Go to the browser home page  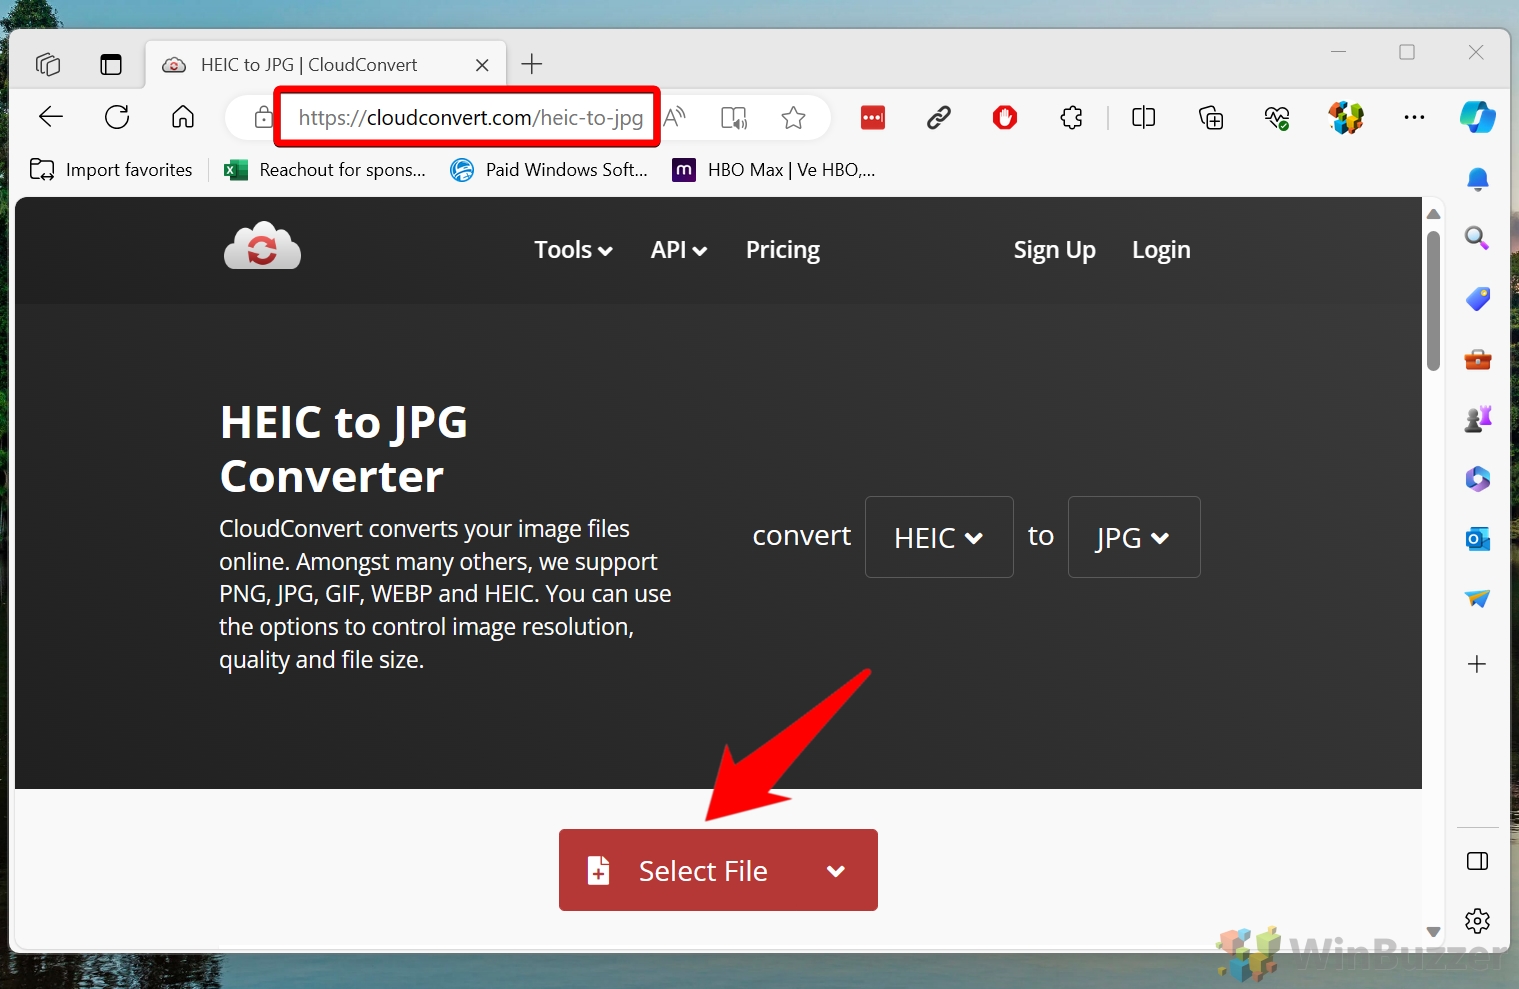click(183, 117)
